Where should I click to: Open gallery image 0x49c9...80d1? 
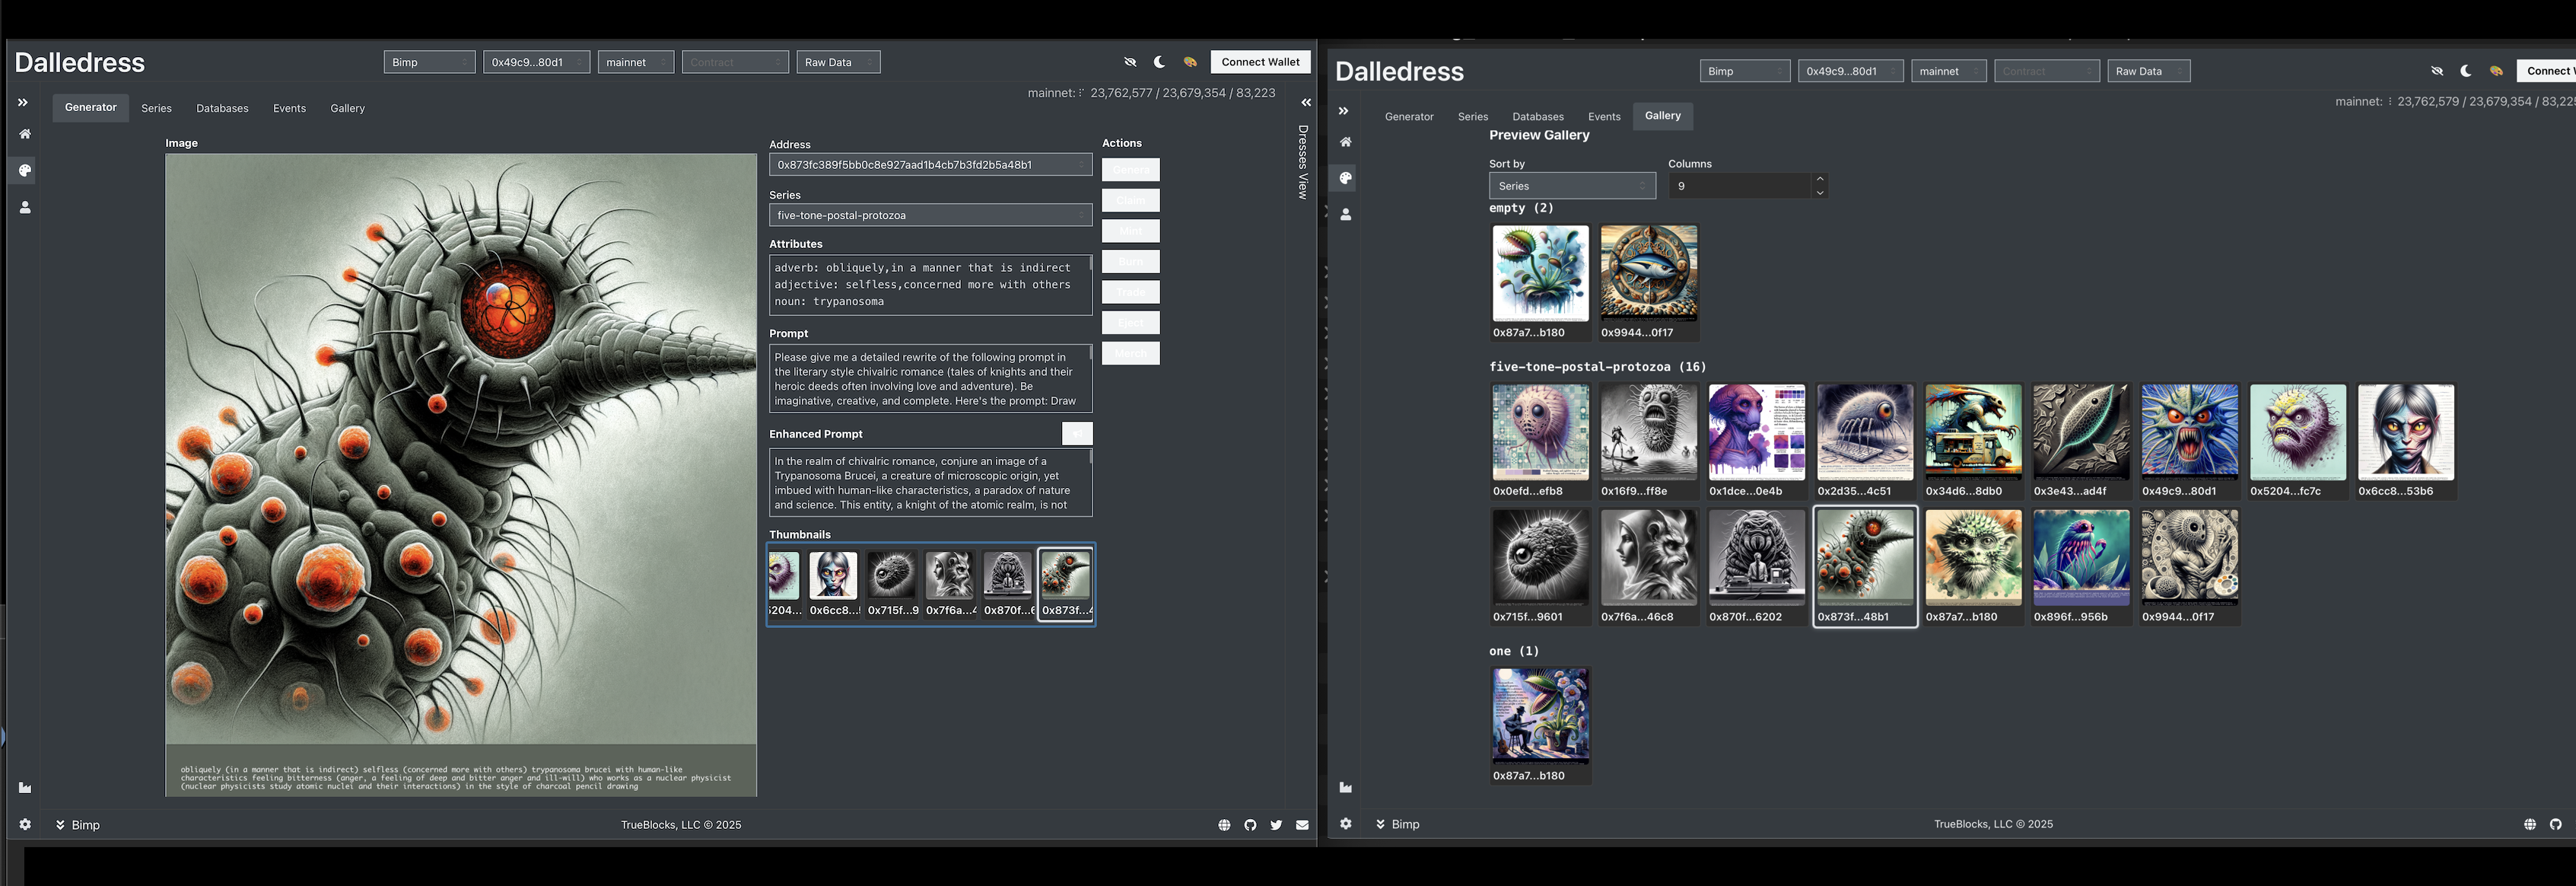pos(2189,441)
